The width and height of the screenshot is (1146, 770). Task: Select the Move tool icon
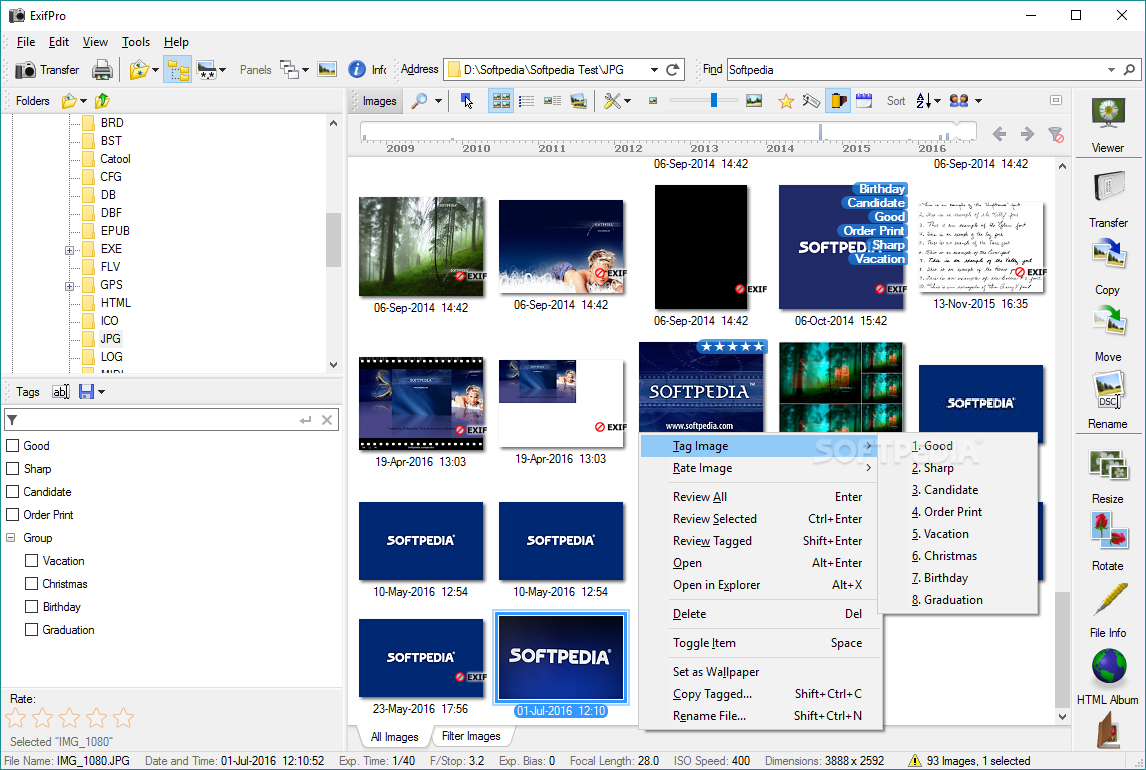[1108, 323]
